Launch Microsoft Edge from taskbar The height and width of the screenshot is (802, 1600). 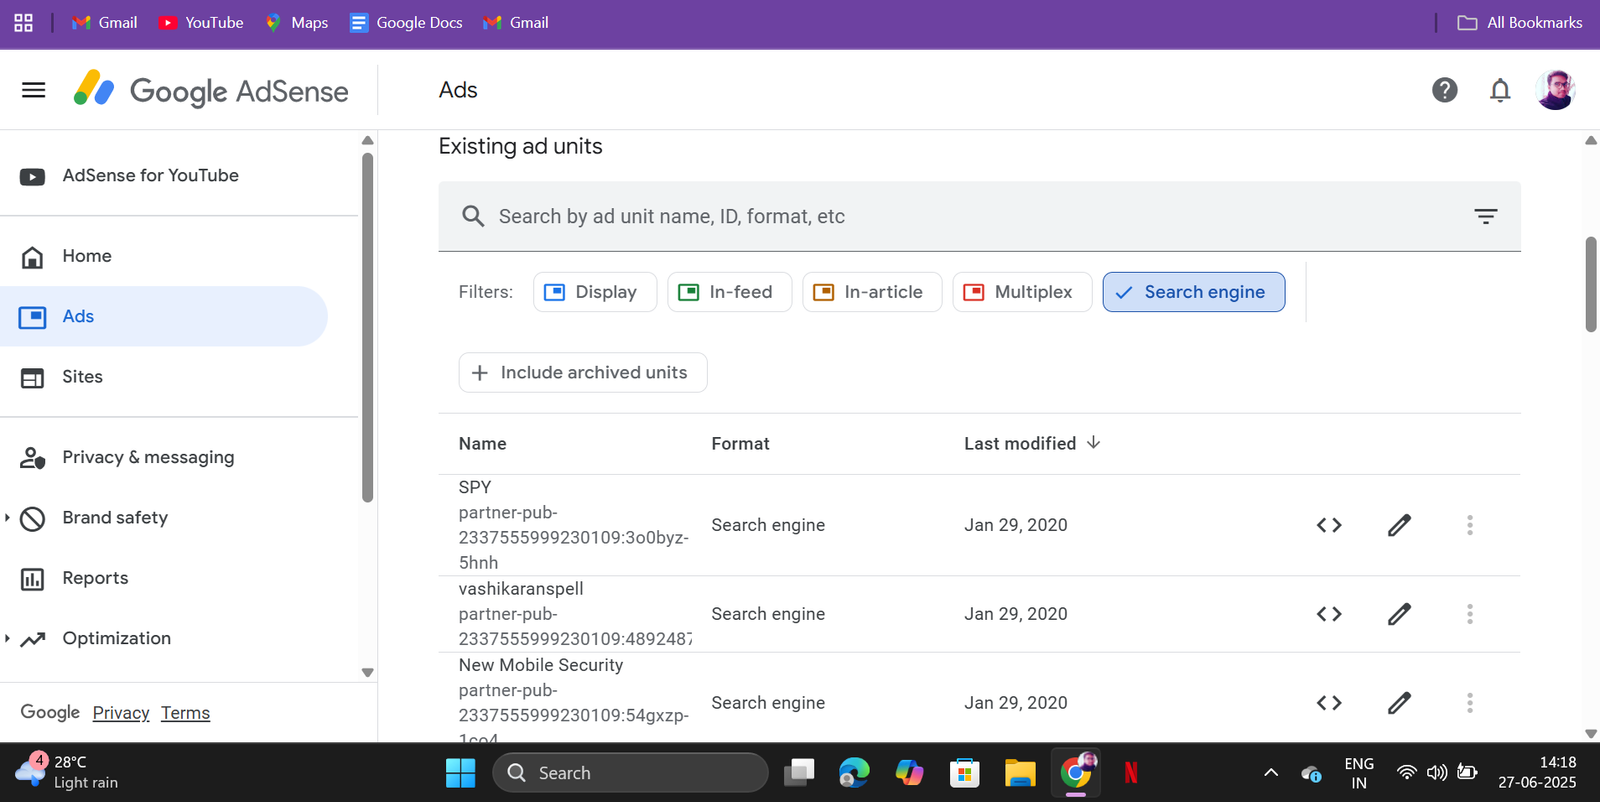click(x=854, y=773)
